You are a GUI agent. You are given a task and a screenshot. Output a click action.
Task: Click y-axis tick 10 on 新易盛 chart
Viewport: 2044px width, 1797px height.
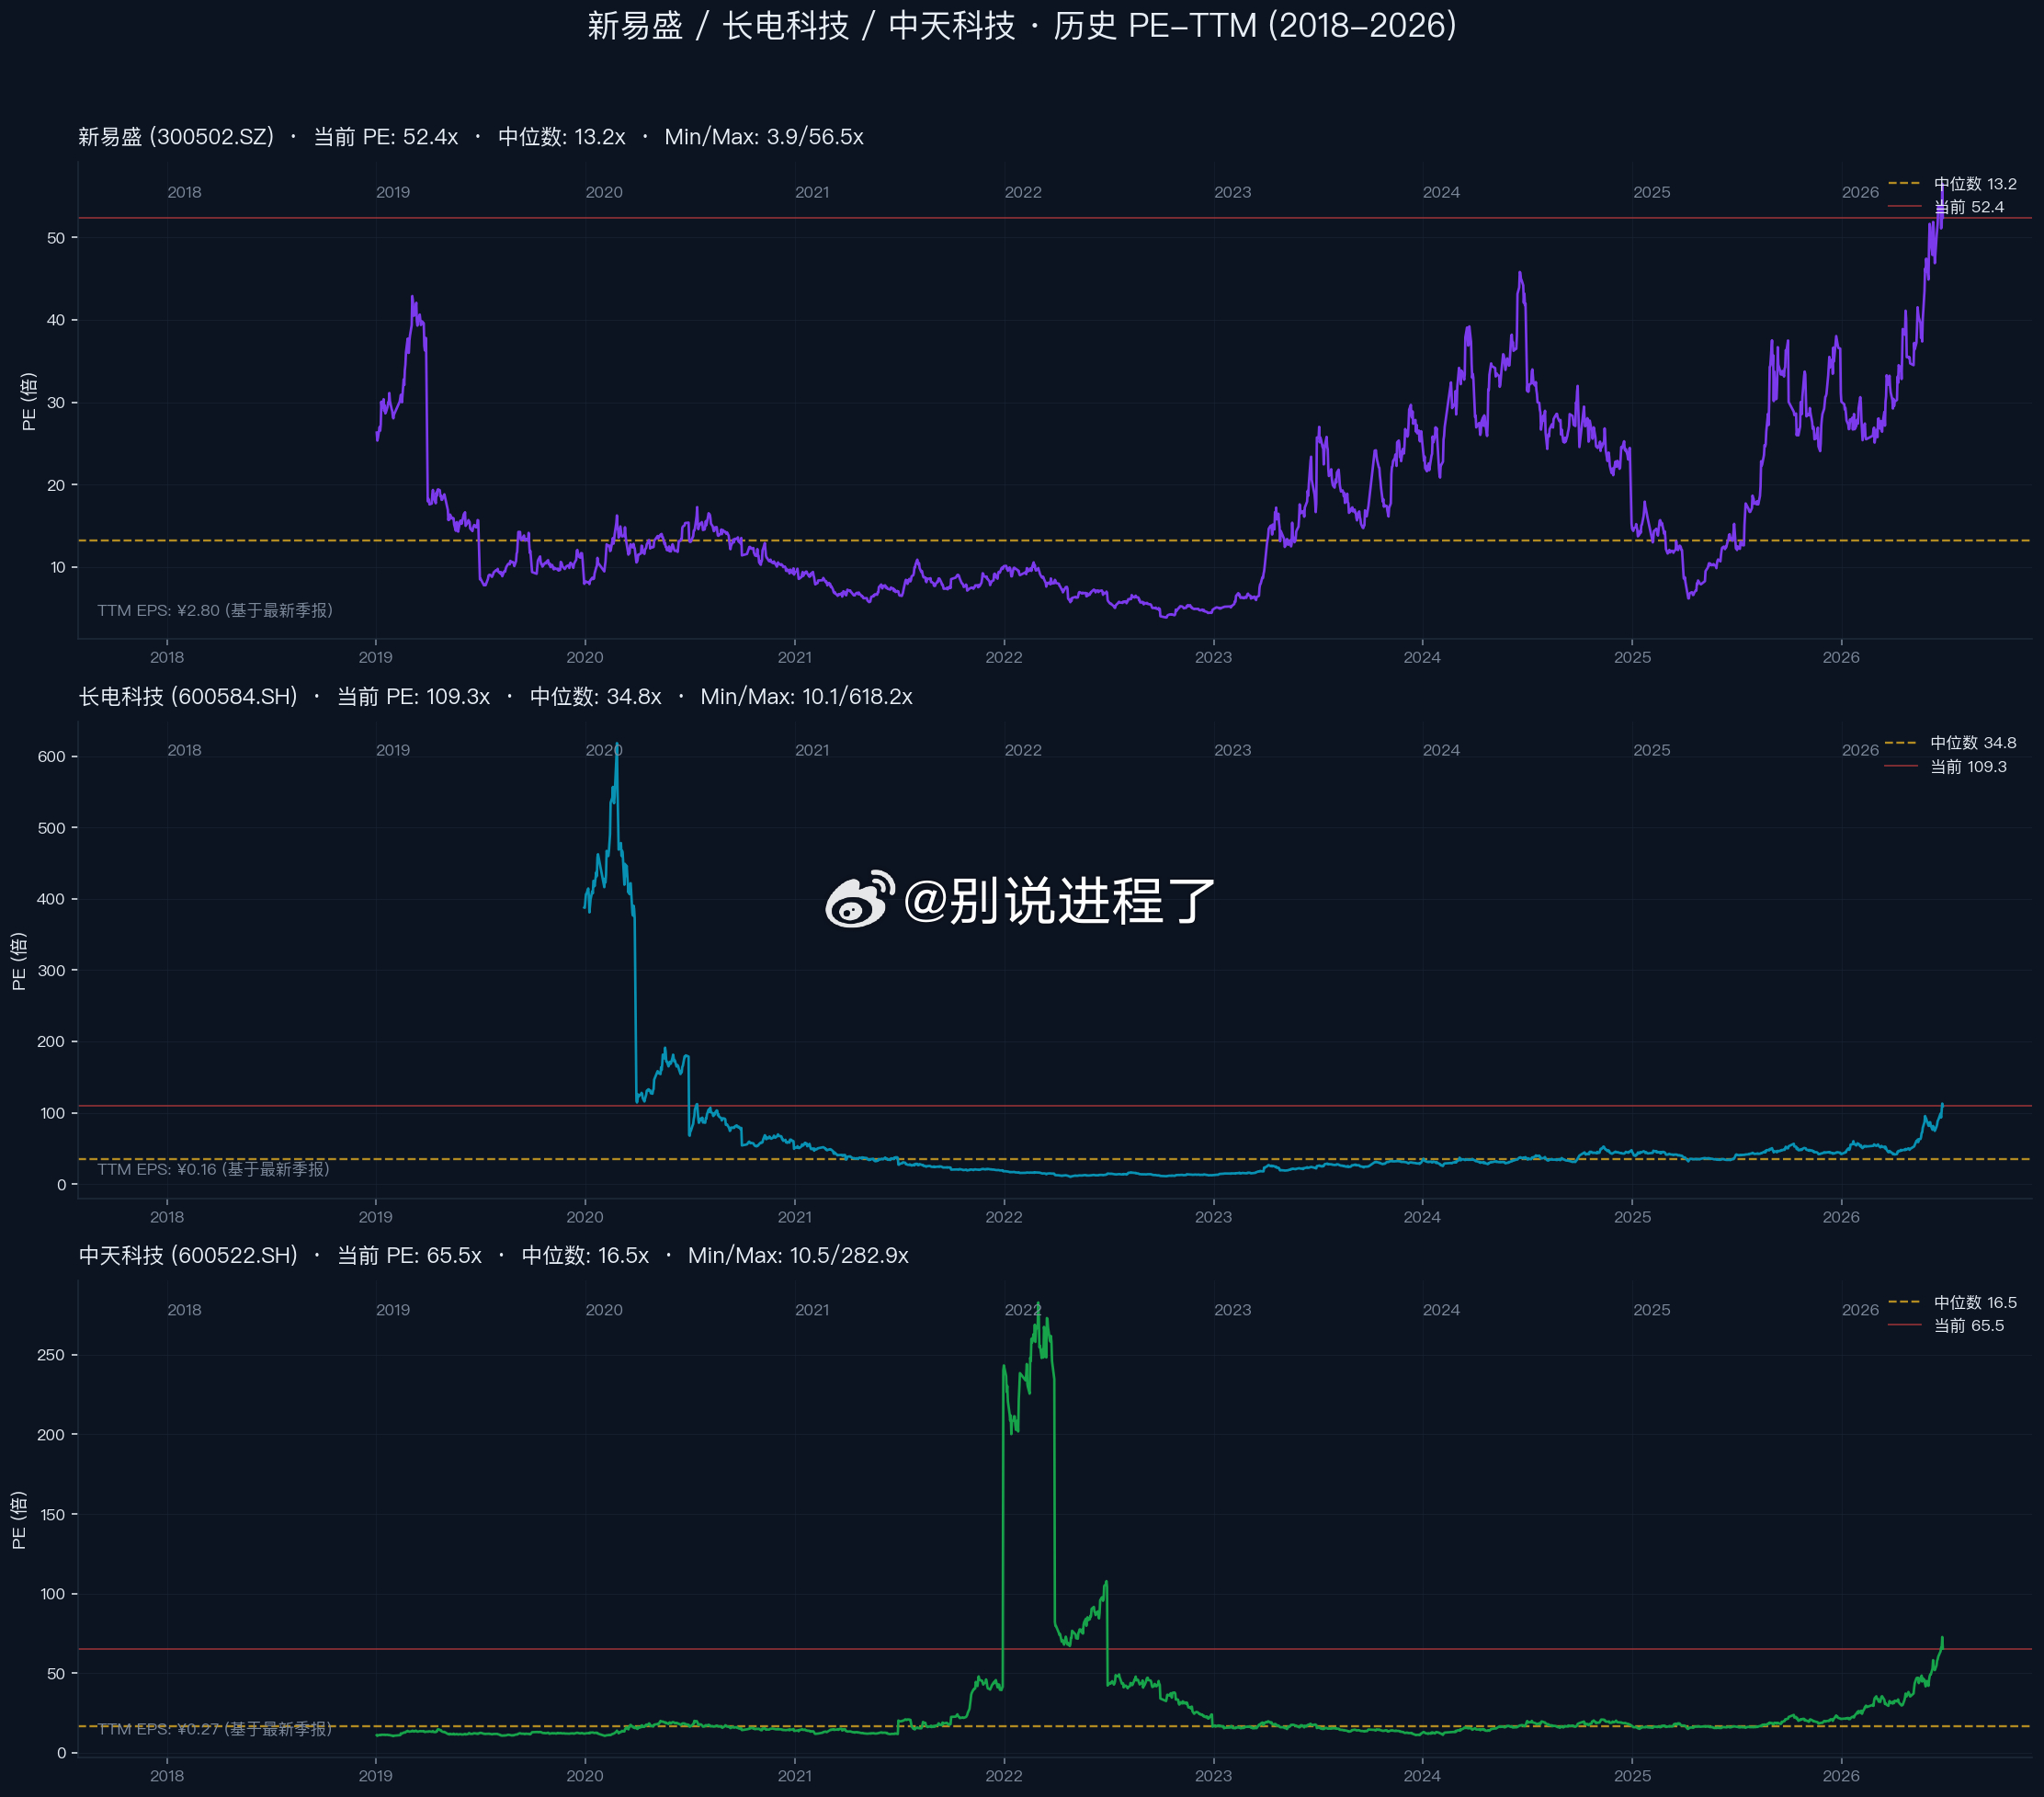pos(56,568)
